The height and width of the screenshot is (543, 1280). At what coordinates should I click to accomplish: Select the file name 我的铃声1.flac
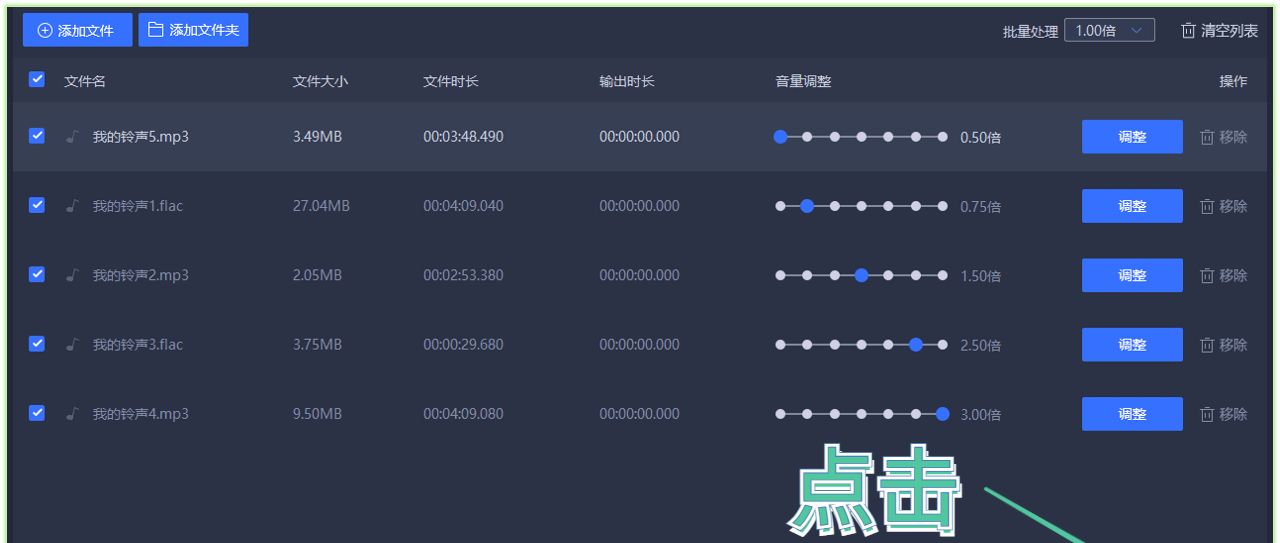pos(138,206)
